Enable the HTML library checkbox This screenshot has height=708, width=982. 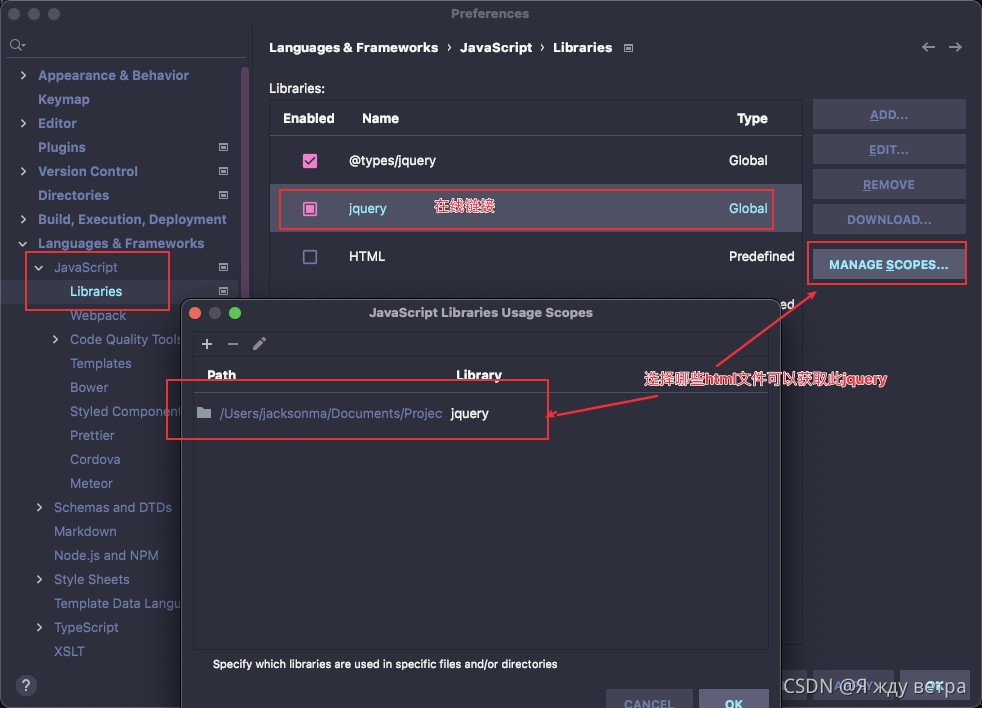tap(310, 257)
